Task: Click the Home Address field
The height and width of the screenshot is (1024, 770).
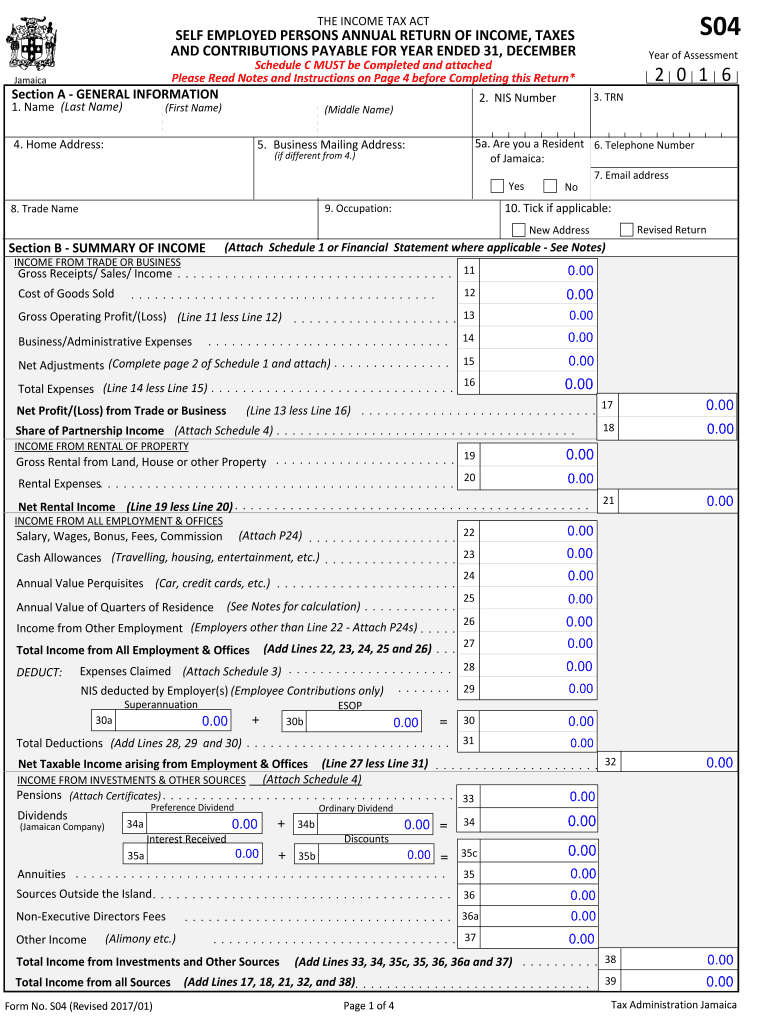Action: tap(128, 172)
